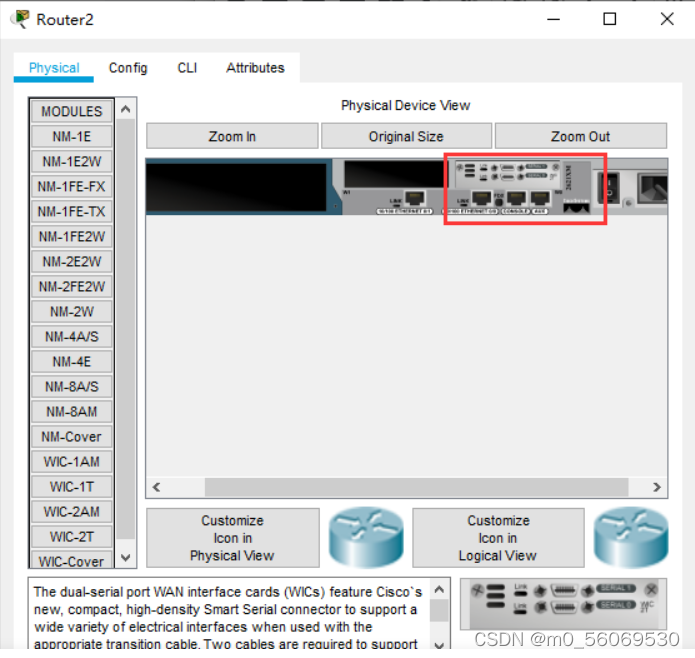695x658 pixels.
Task: Click device view scroll right arrow
Action: pos(657,487)
